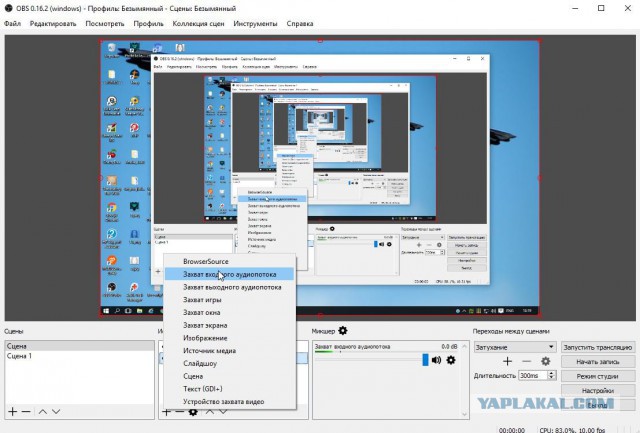Choose BrowserSource from the context menu
The image size is (640, 433).
tap(229, 262)
